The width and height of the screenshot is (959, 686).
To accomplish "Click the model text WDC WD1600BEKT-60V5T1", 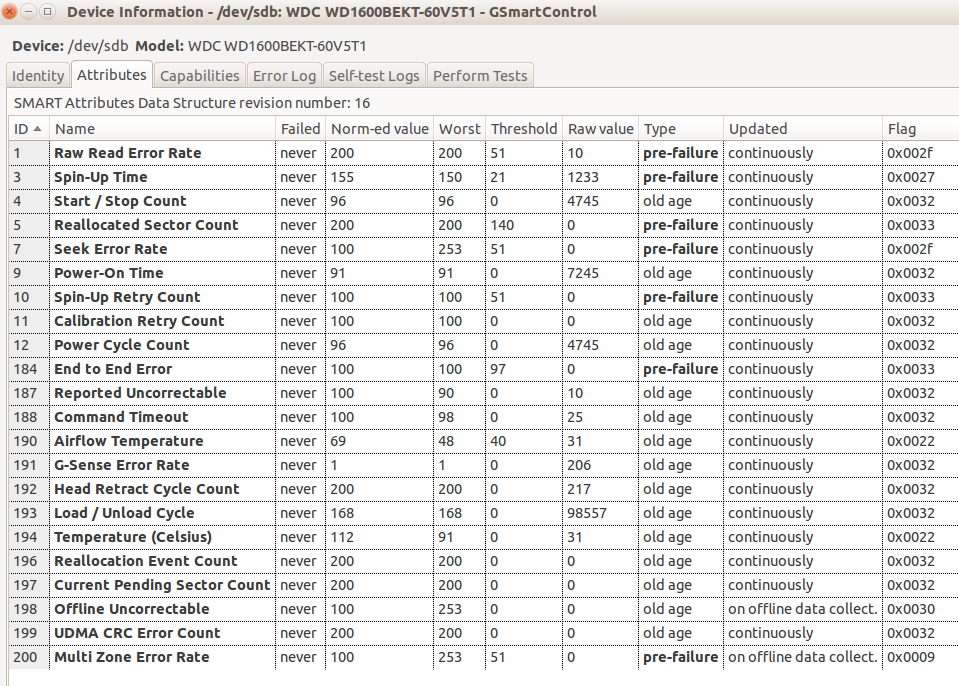I will point(277,46).
